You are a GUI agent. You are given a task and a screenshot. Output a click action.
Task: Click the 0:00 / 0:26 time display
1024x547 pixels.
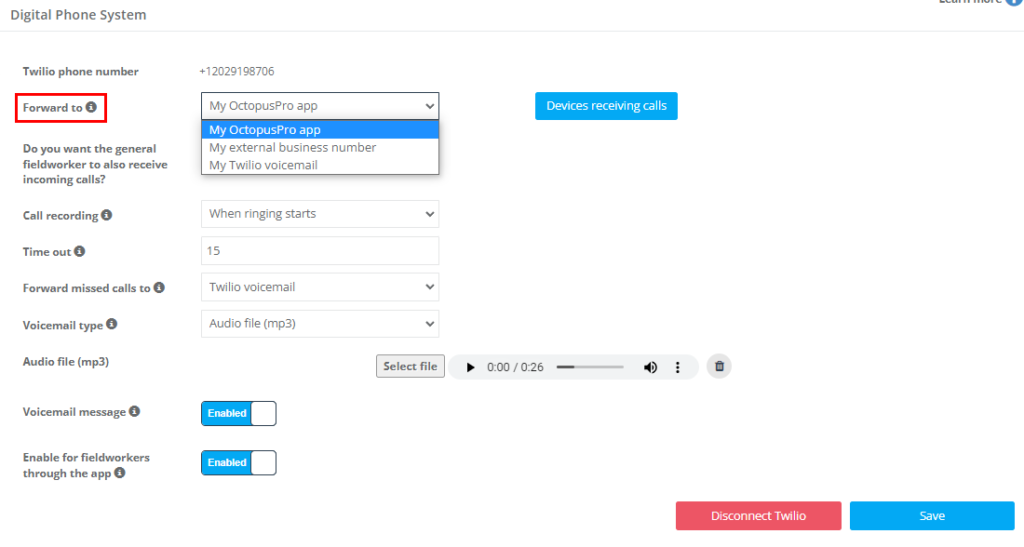point(515,367)
